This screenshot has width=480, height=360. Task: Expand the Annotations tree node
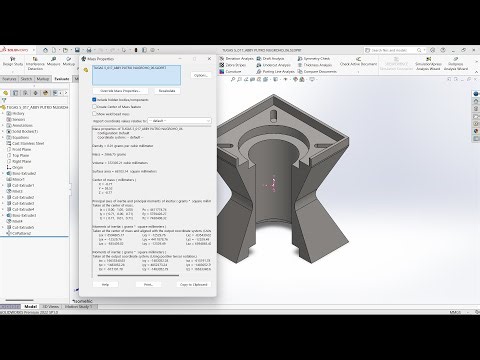pos(3,126)
